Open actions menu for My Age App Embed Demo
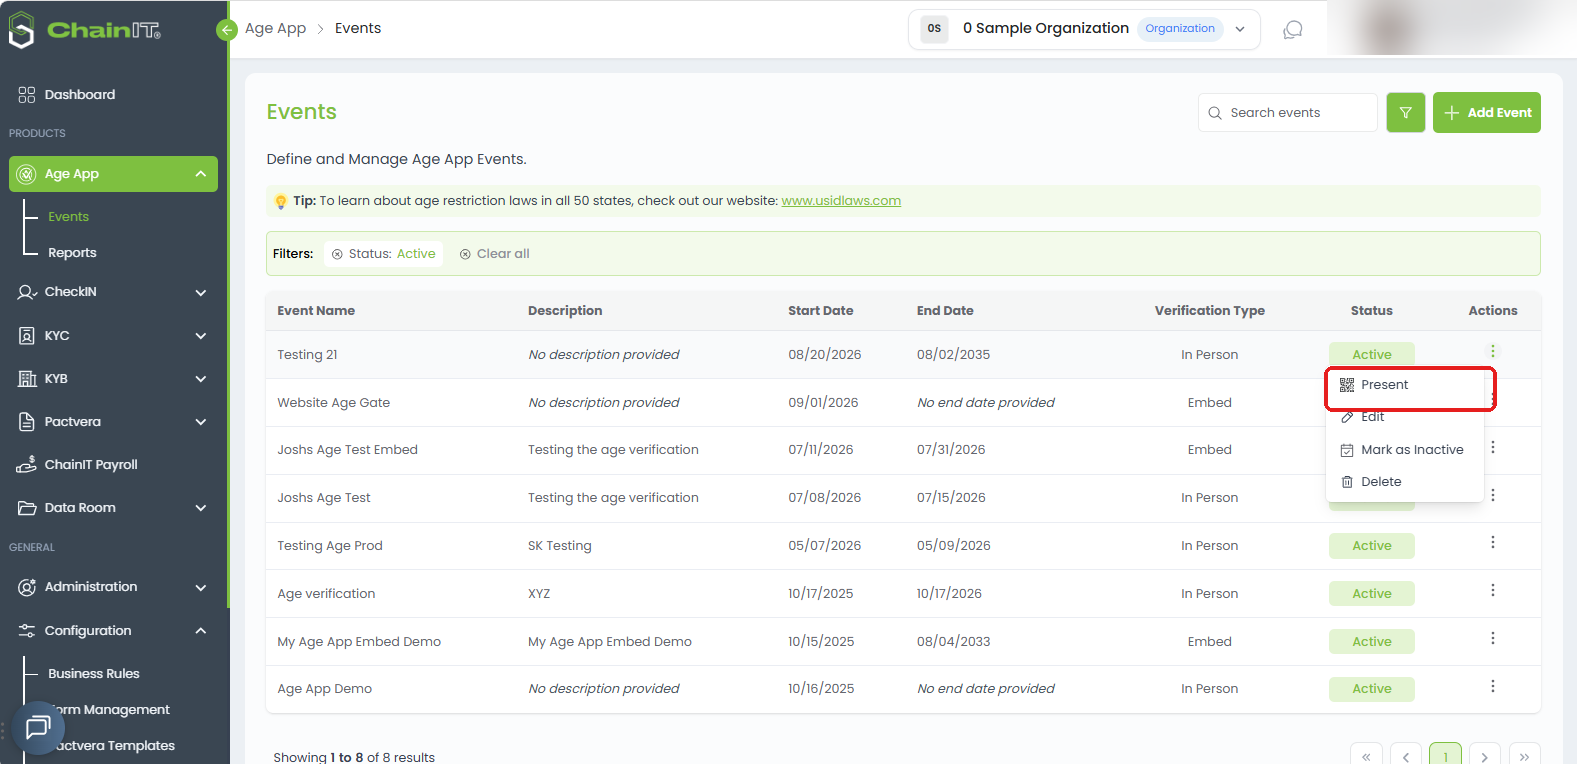 [1492, 638]
